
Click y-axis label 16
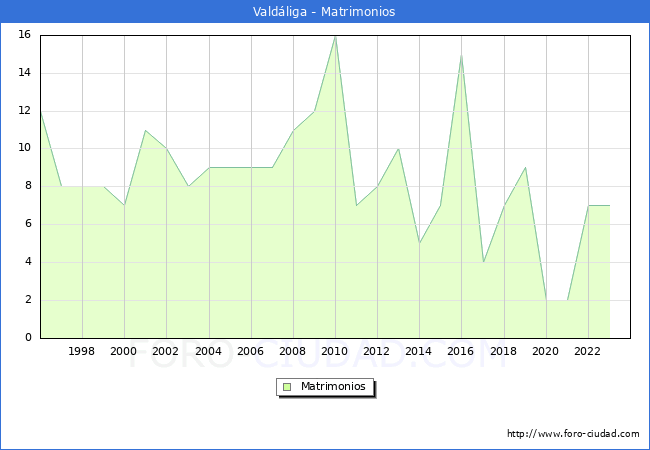point(25,34)
